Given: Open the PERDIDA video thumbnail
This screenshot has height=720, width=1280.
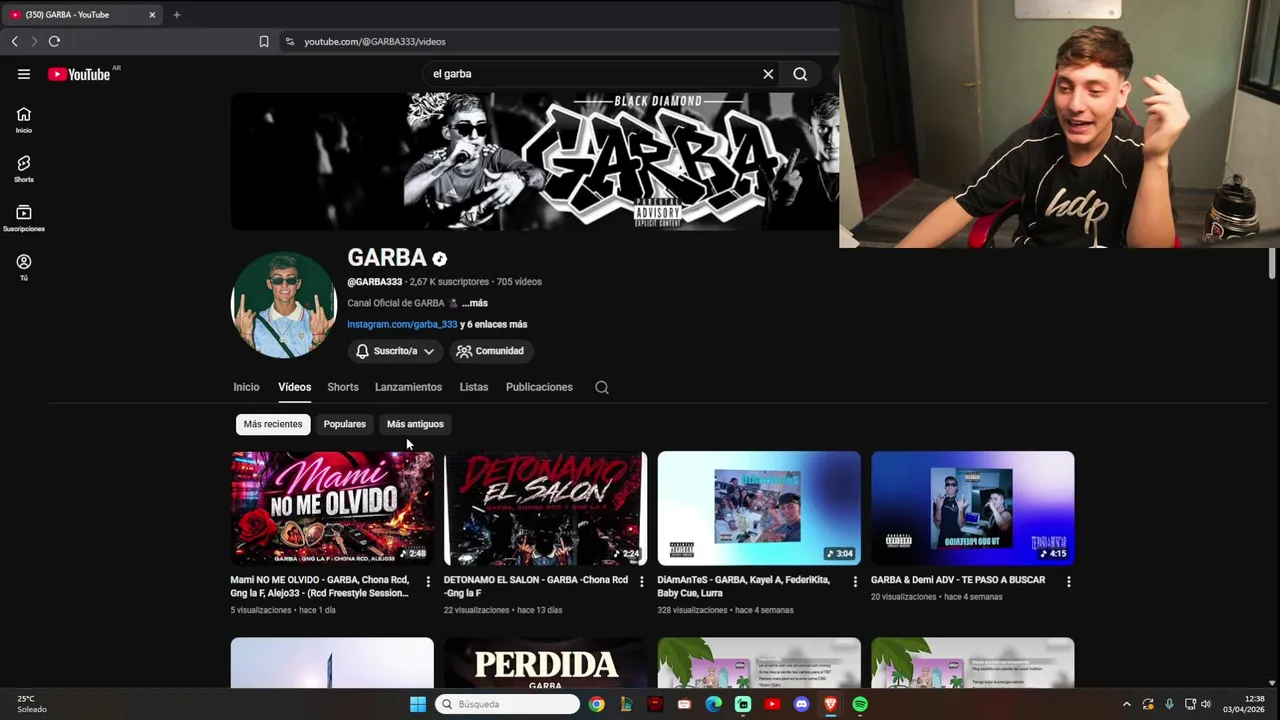Looking at the screenshot, I should 545,663.
